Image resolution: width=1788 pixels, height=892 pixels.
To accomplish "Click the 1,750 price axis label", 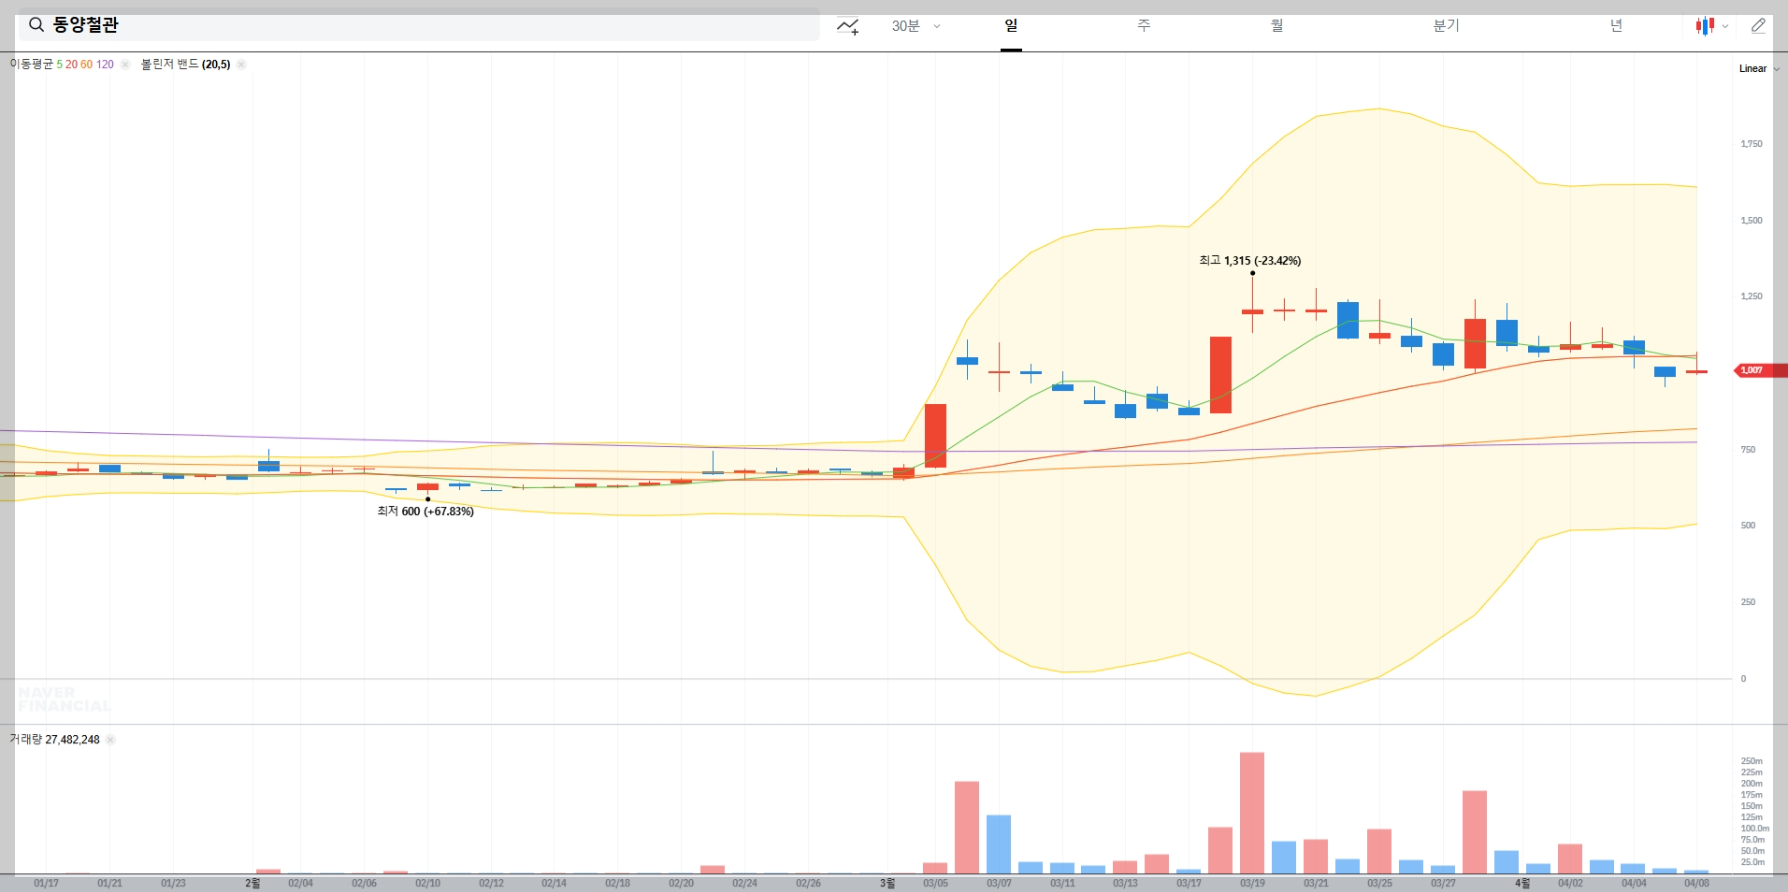I will point(1751,144).
